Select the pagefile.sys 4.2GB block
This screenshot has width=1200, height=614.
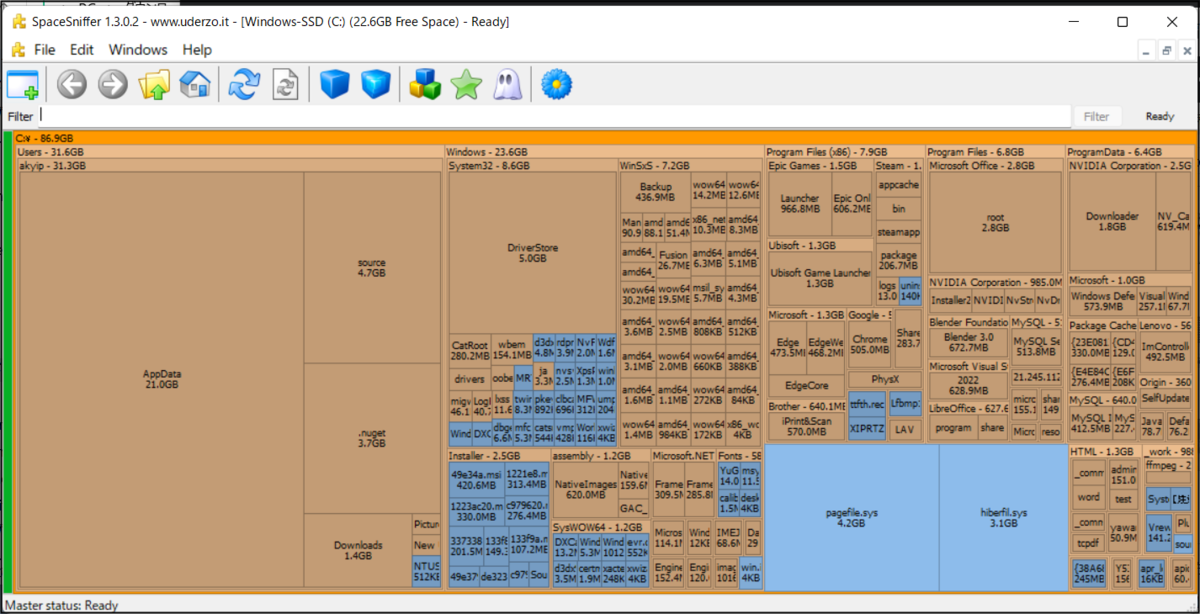click(851, 517)
